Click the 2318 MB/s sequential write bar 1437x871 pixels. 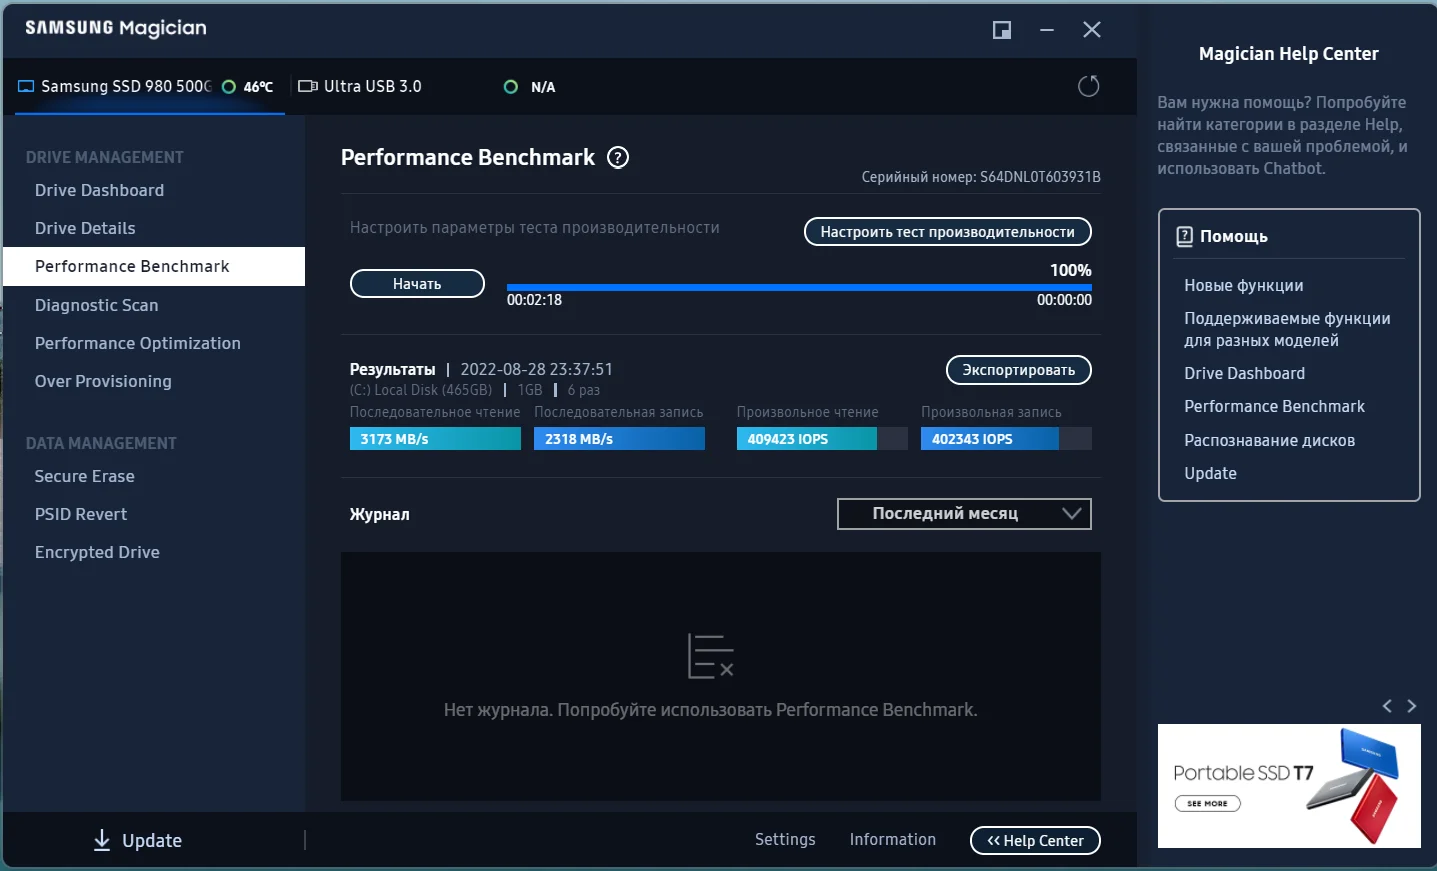pyautogui.click(x=619, y=439)
